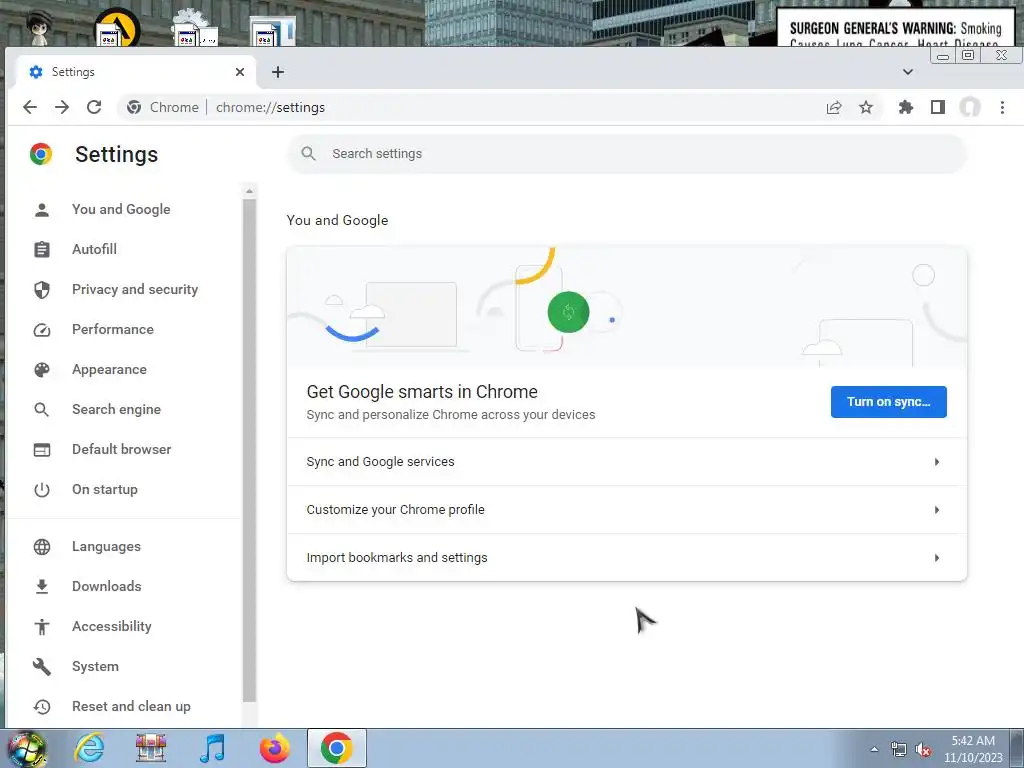Share this page using the share icon
Image resolution: width=1024 pixels, height=768 pixels.
834,108
